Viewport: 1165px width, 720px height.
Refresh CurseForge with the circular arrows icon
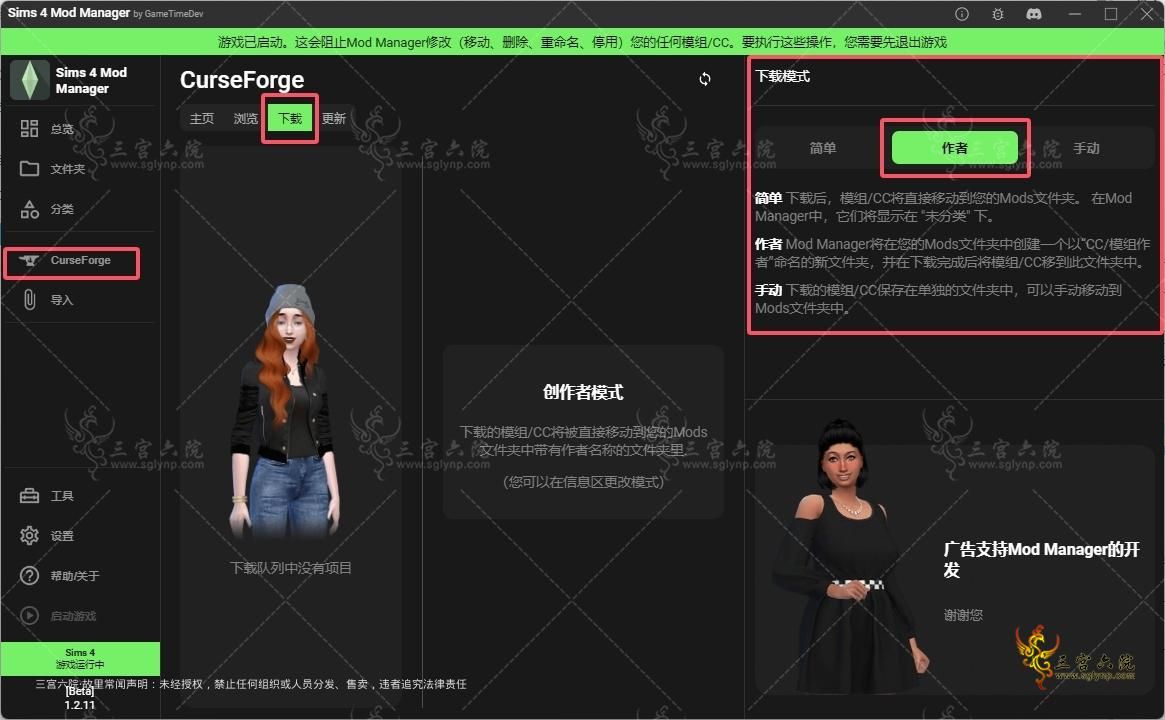pyautogui.click(x=704, y=79)
